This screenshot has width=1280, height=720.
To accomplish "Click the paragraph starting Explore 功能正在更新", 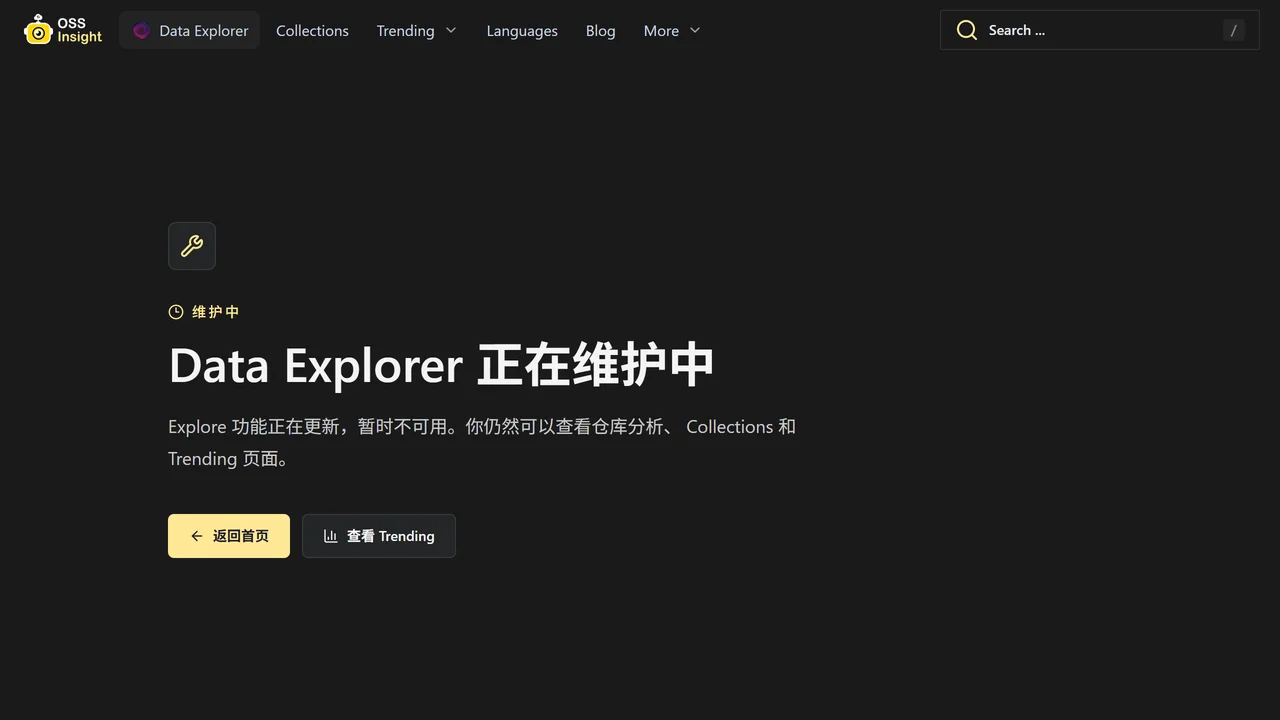I will [482, 443].
